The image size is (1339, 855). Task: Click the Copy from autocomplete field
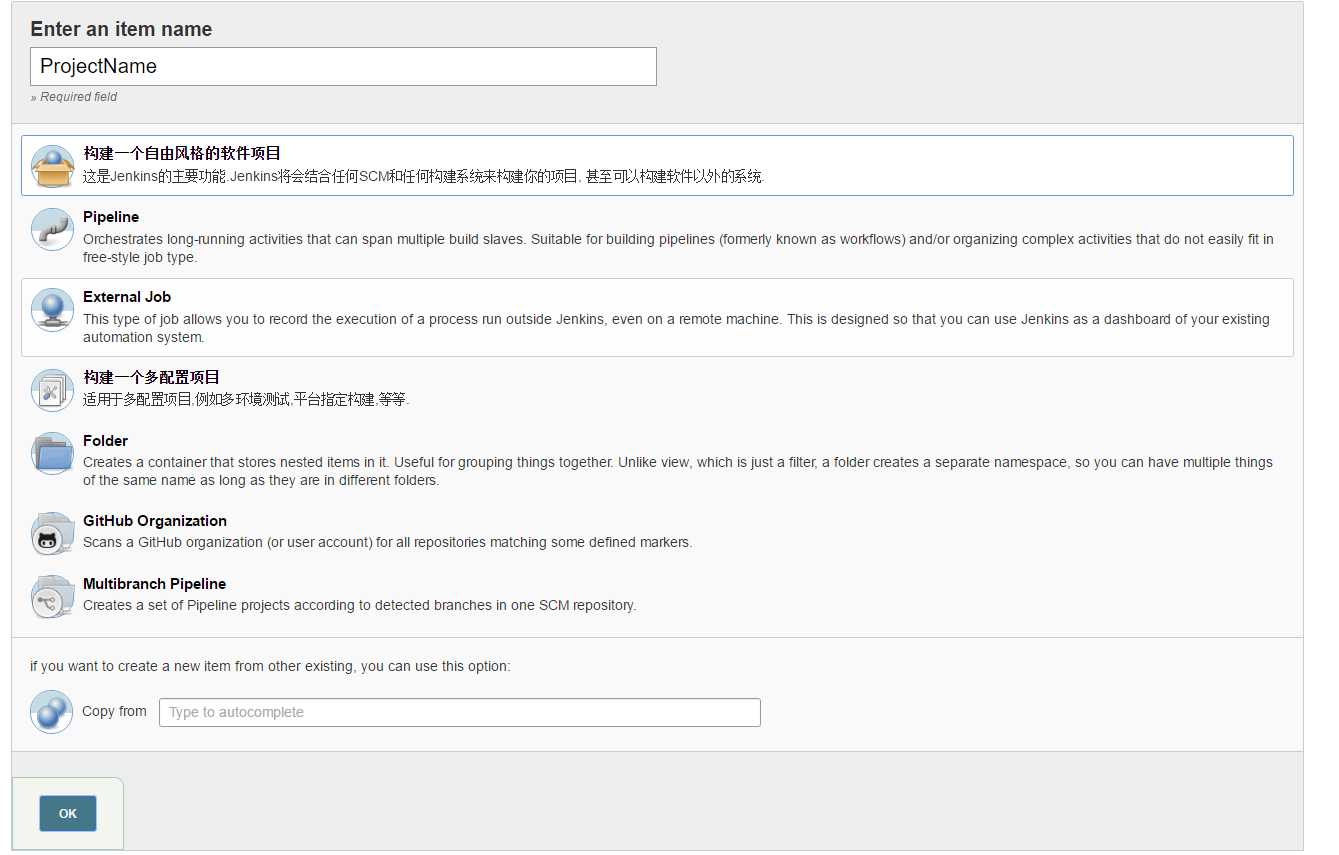click(460, 712)
